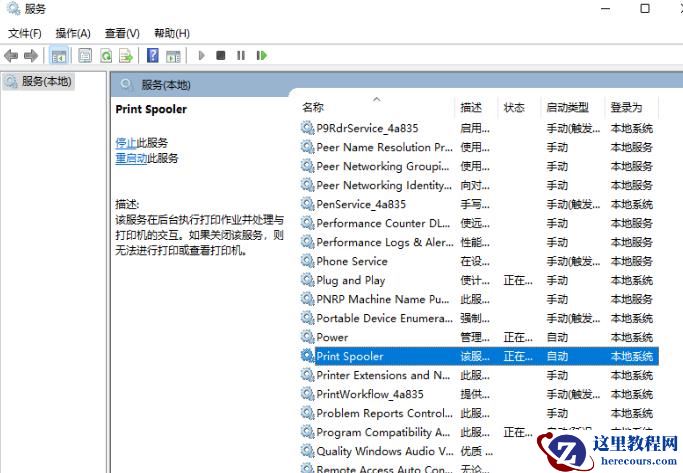
Task: Select the Performance Counter DL... service
Action: (x=383, y=223)
